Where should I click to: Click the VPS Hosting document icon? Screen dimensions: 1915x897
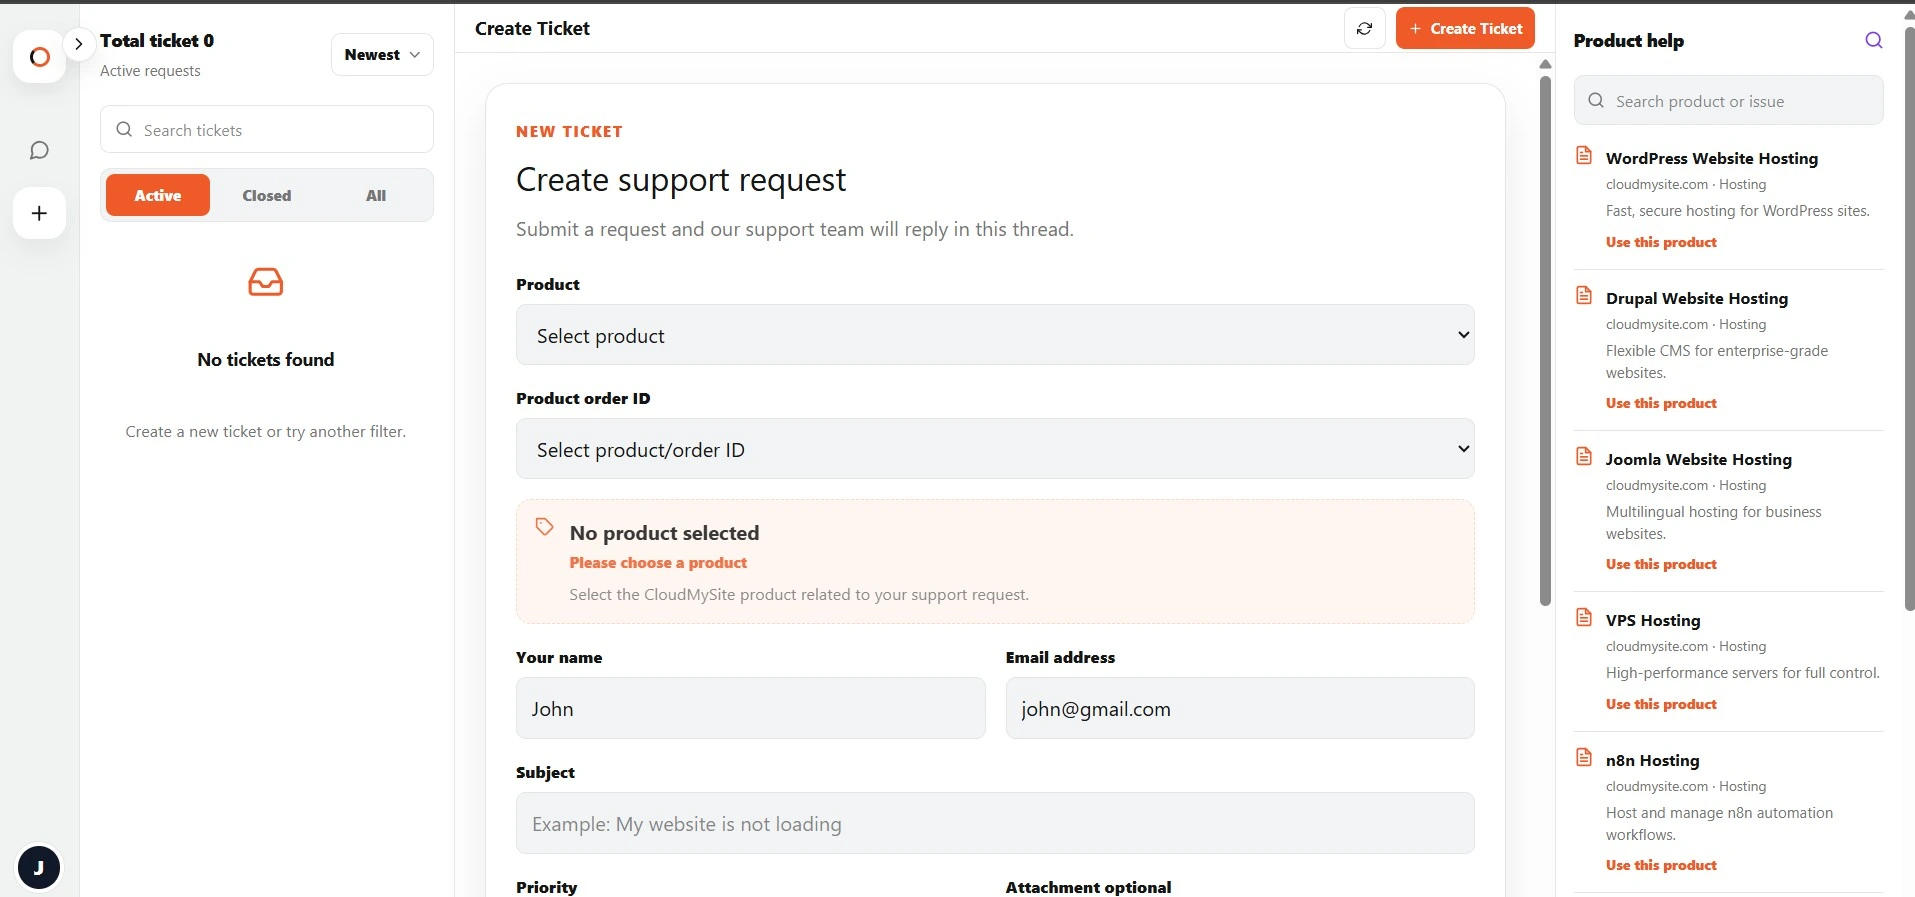1584,617
